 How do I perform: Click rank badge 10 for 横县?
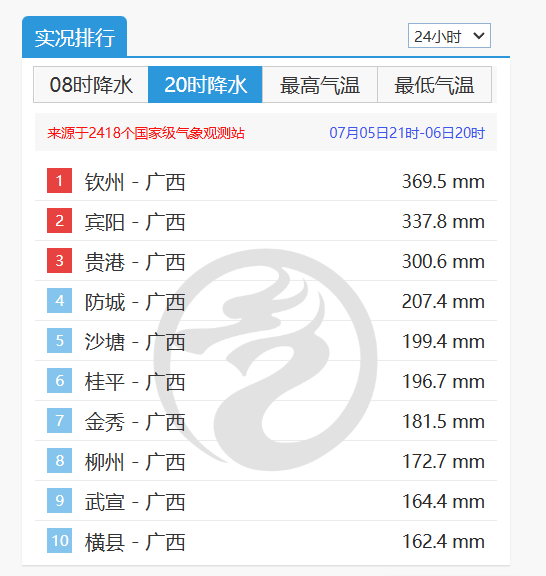(60, 540)
